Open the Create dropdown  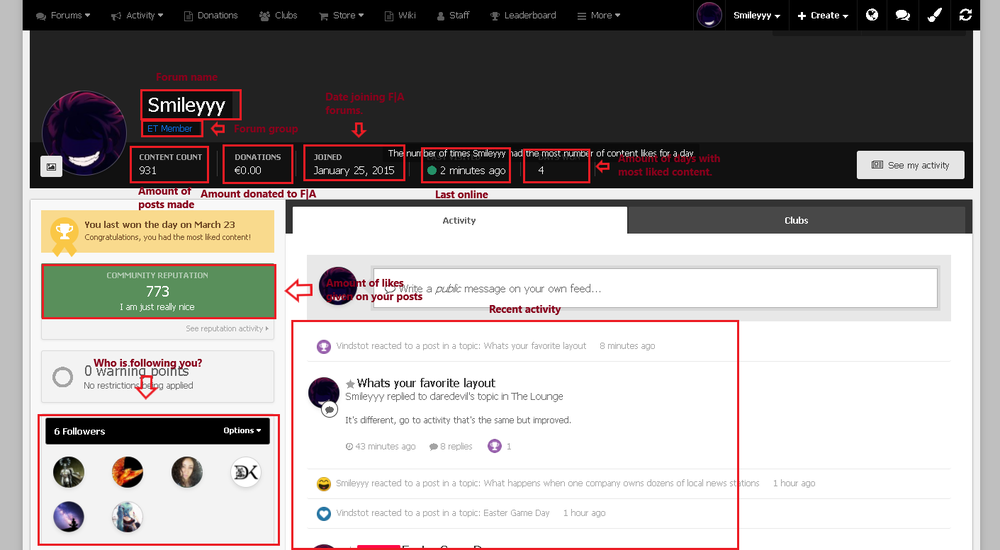coord(823,15)
